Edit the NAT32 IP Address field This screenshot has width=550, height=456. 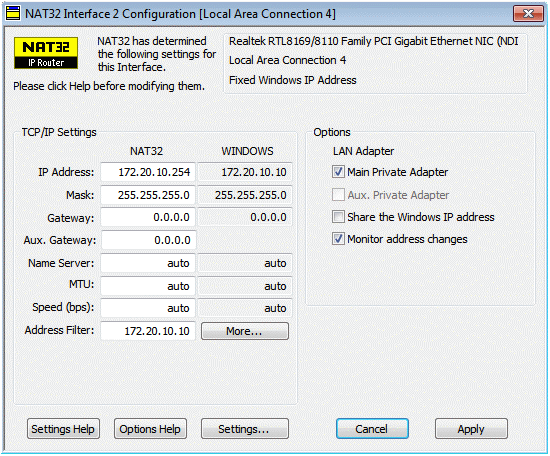(148, 172)
